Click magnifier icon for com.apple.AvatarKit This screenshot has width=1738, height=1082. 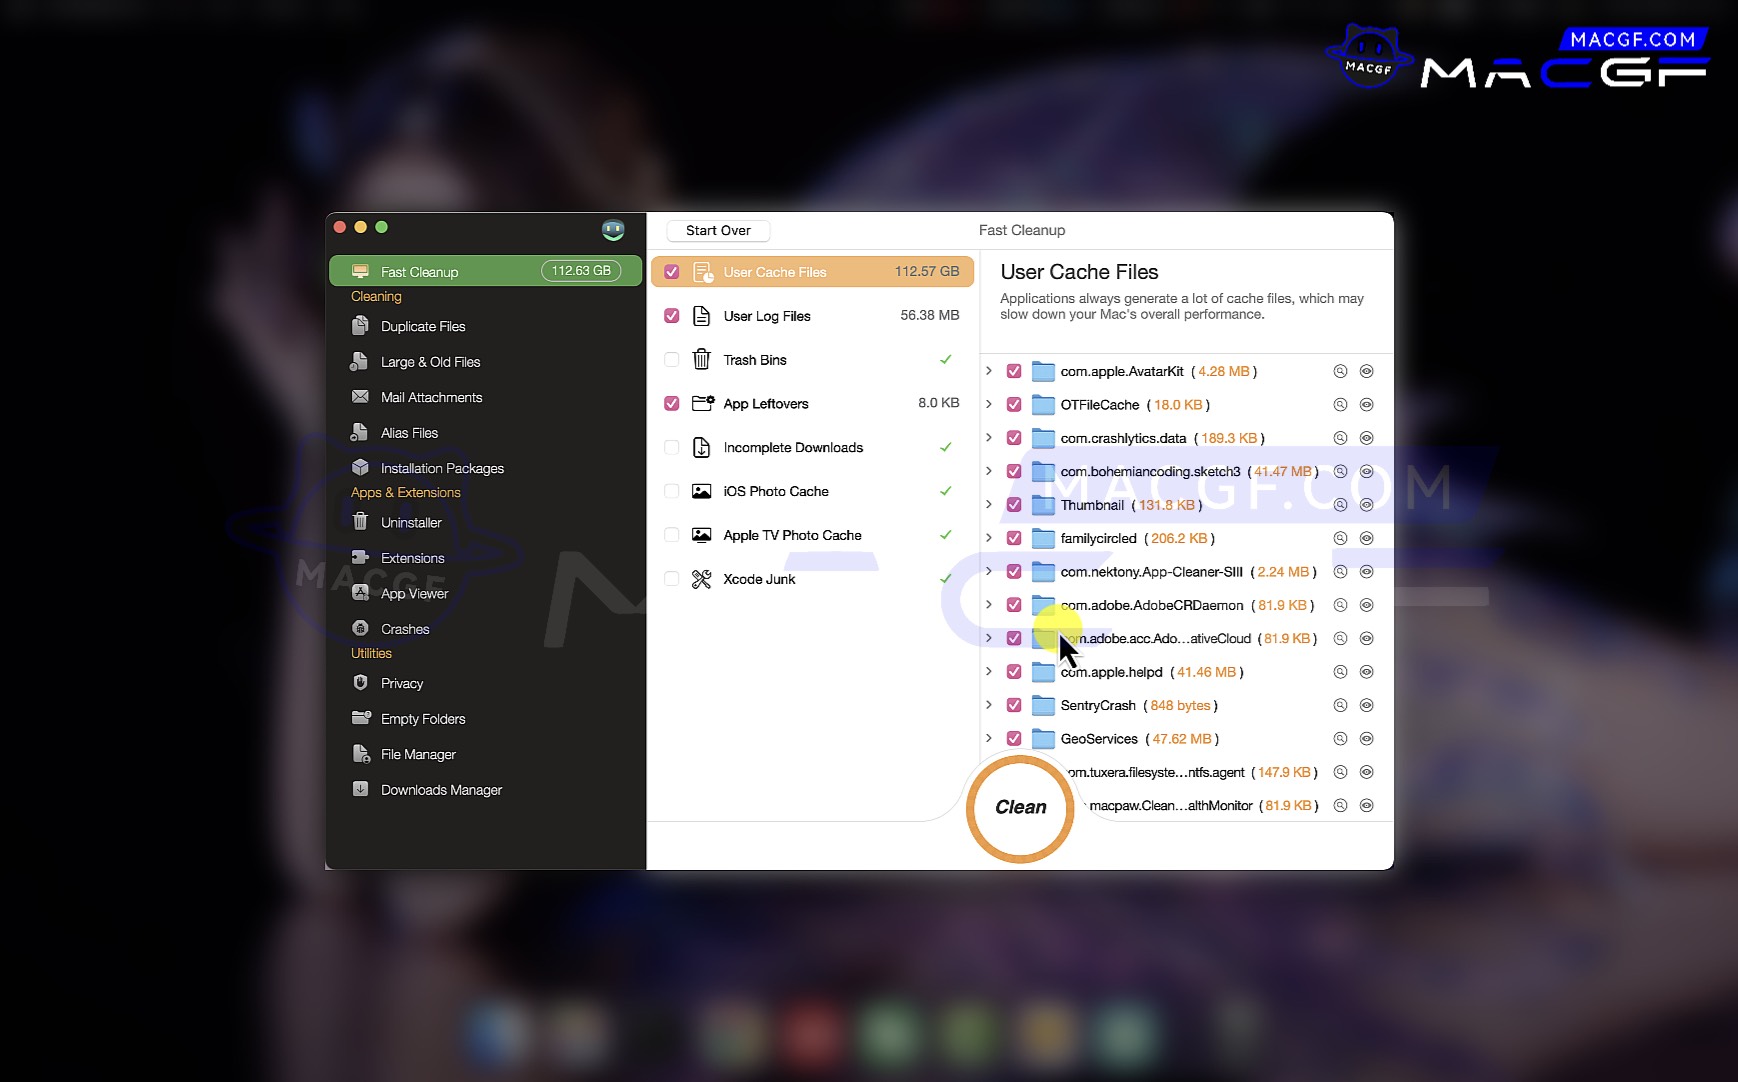(1340, 371)
